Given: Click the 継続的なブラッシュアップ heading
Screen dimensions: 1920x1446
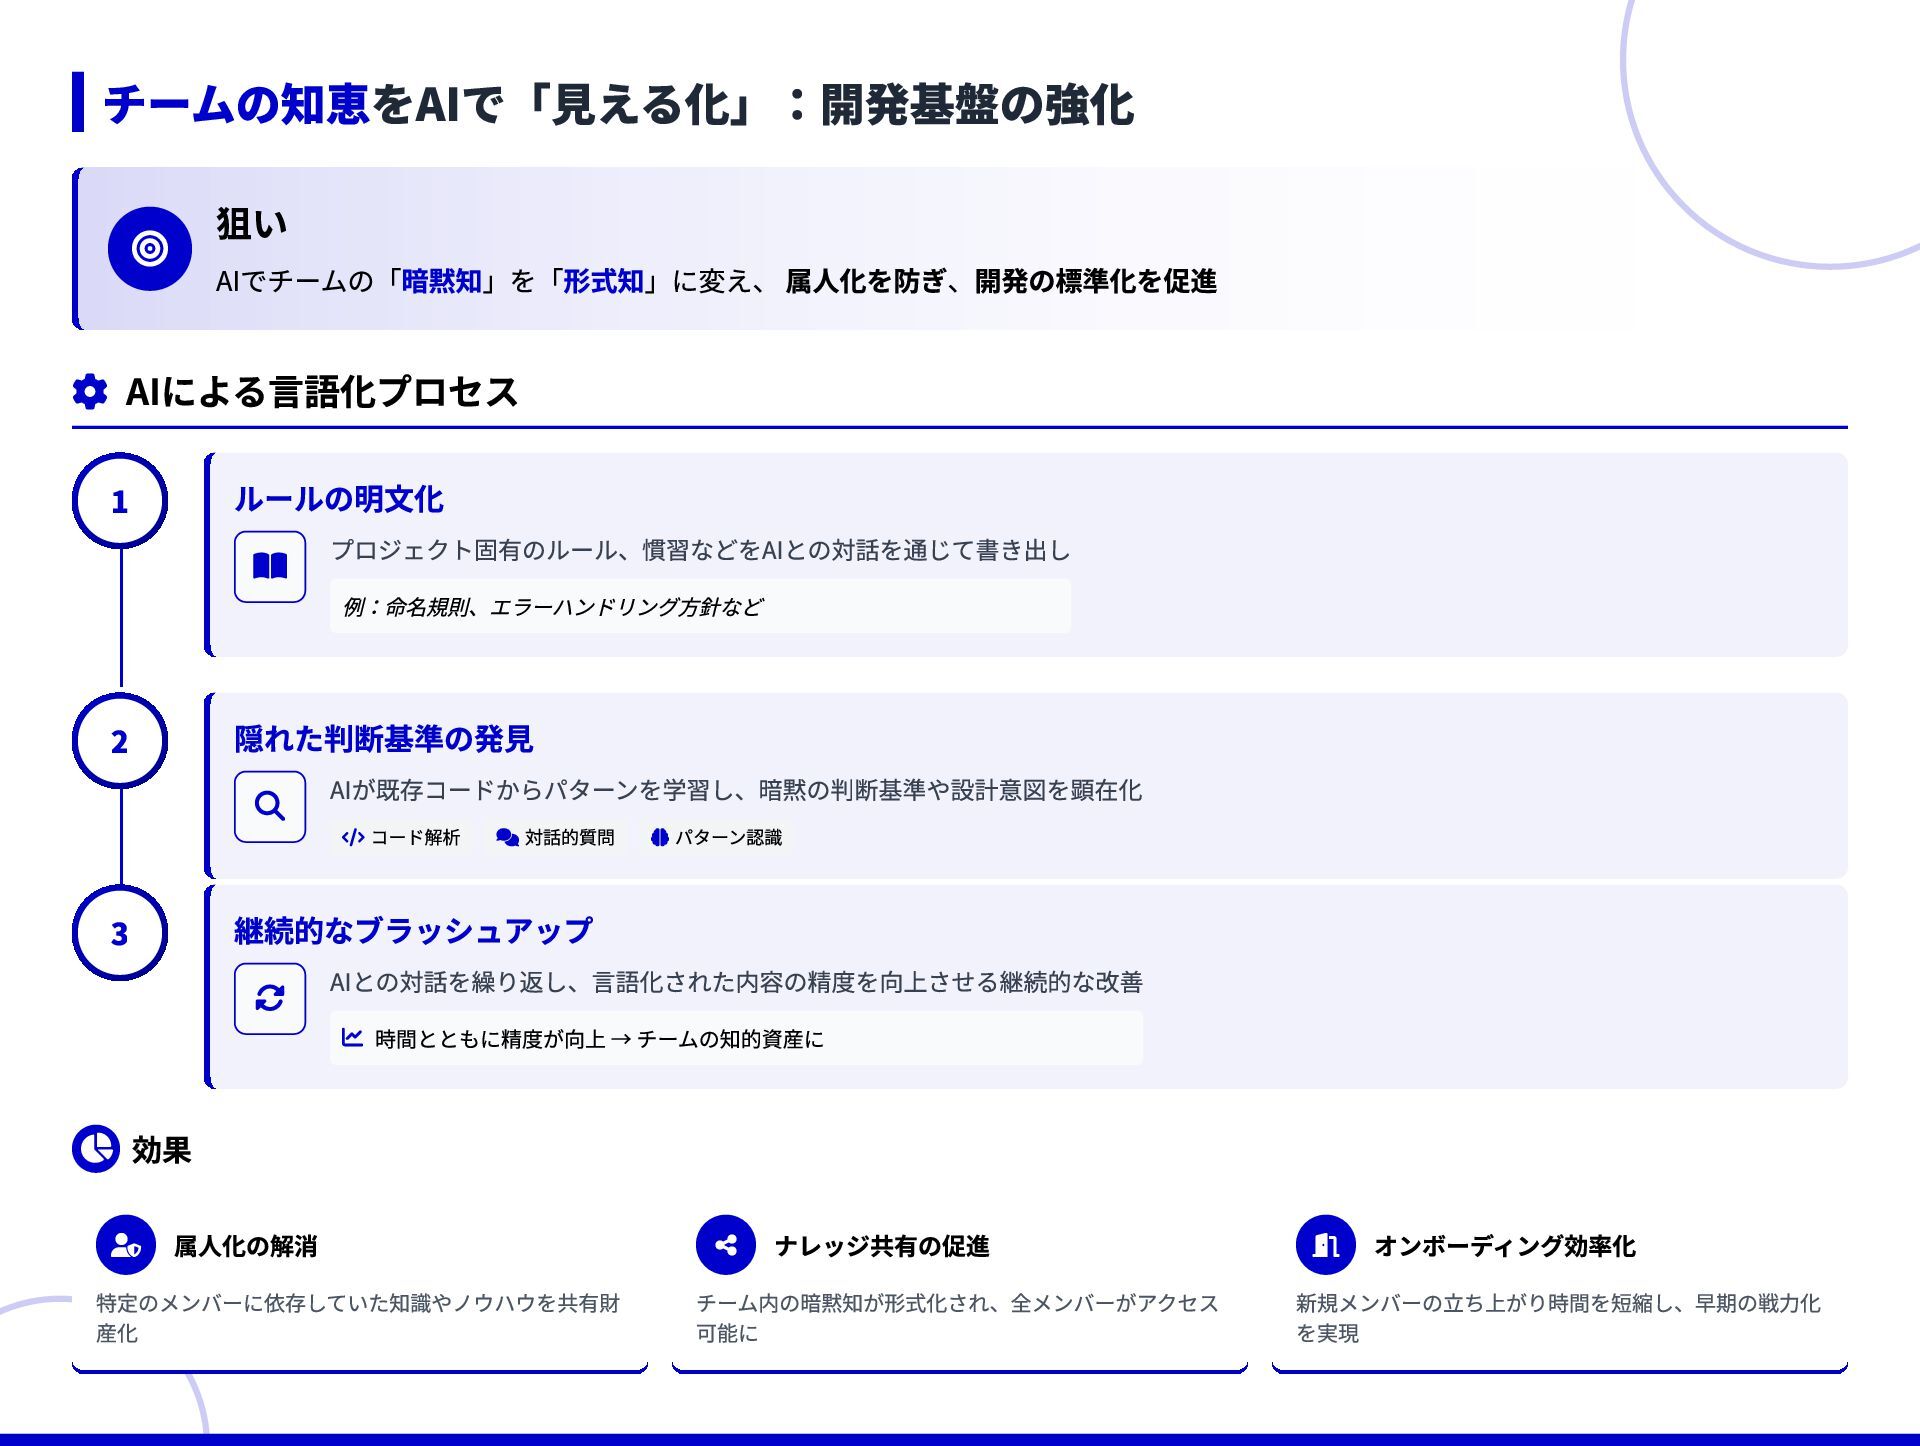Looking at the screenshot, I should pos(413,931).
